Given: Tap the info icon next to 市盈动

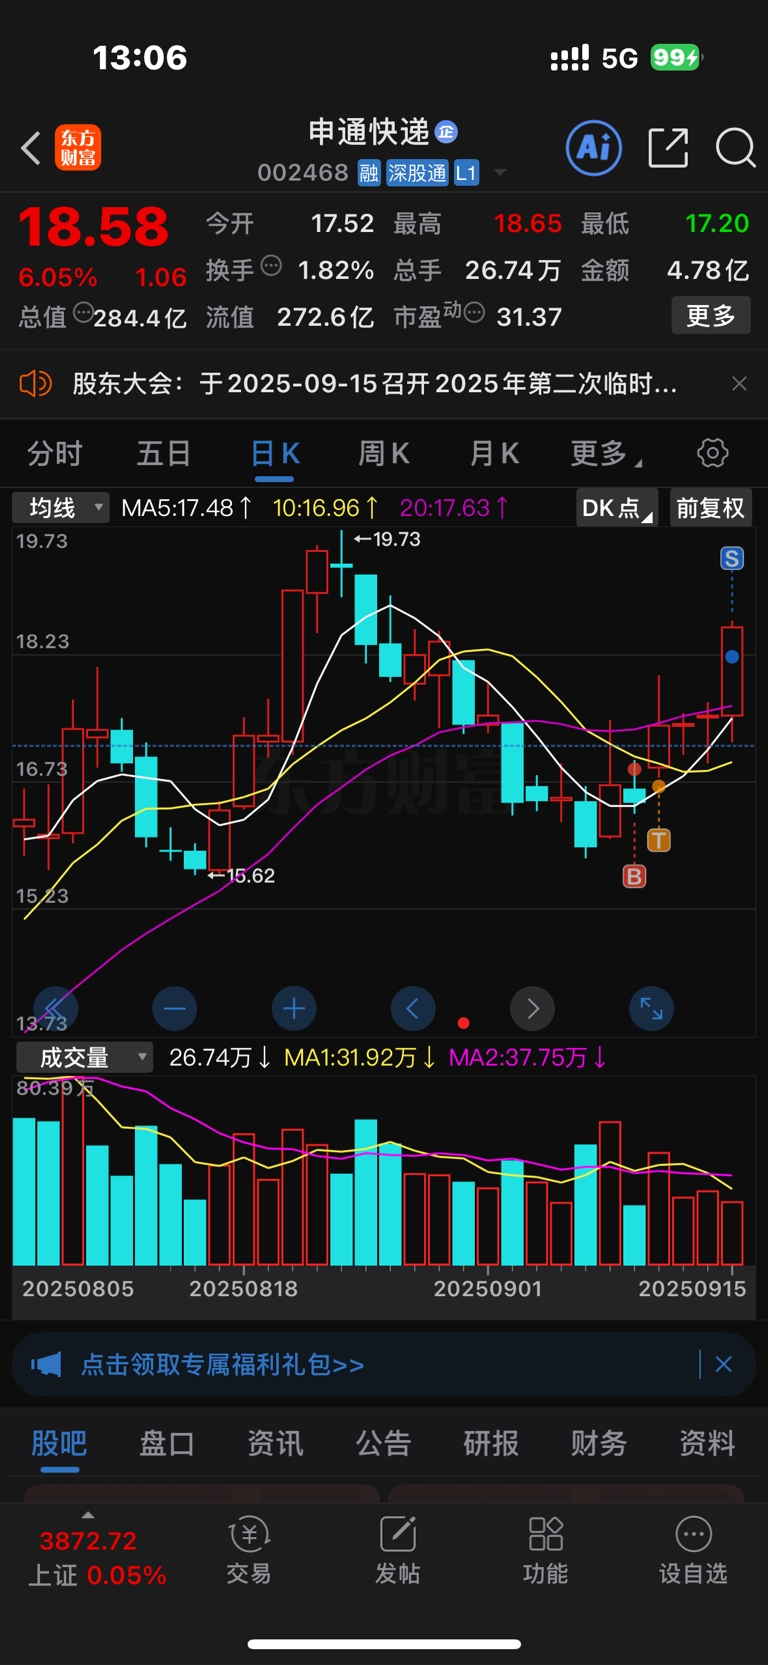Looking at the screenshot, I should coord(475,313).
